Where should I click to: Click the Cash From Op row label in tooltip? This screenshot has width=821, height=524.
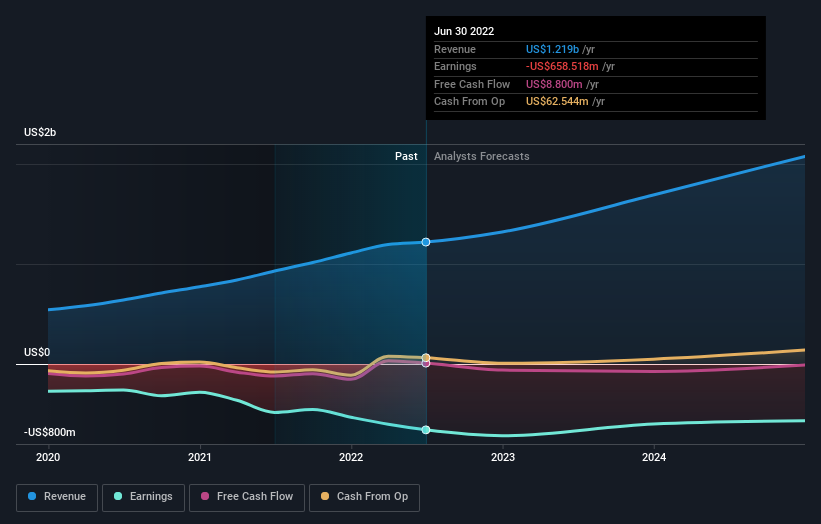click(470, 102)
